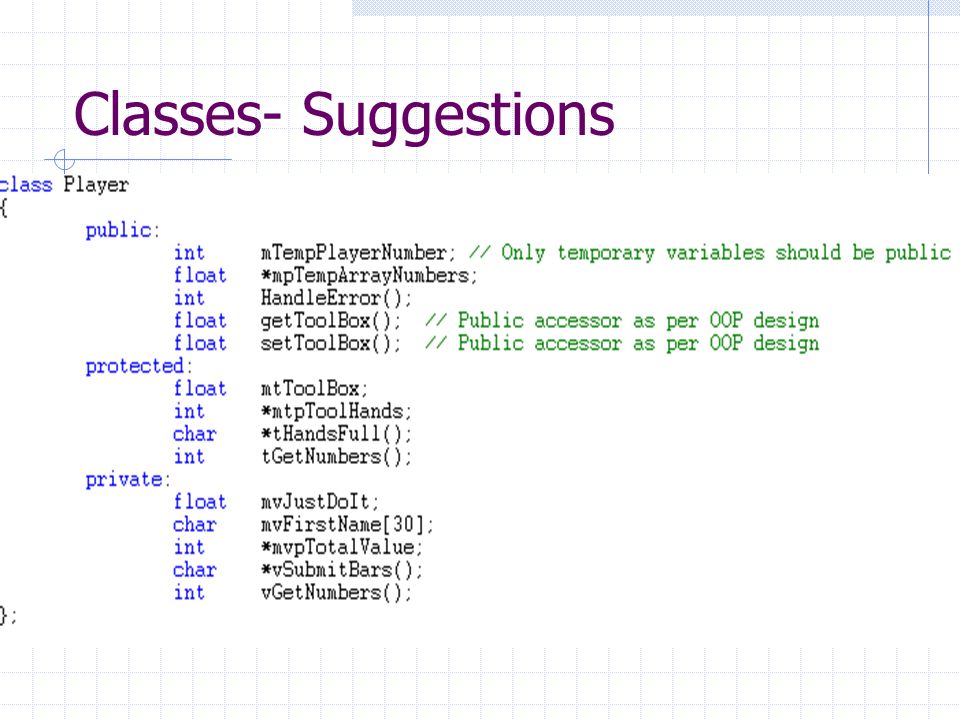Screen dimensions: 960x720
Task: Click the "float" type before mvJustDoIt
Action: click(x=200, y=502)
